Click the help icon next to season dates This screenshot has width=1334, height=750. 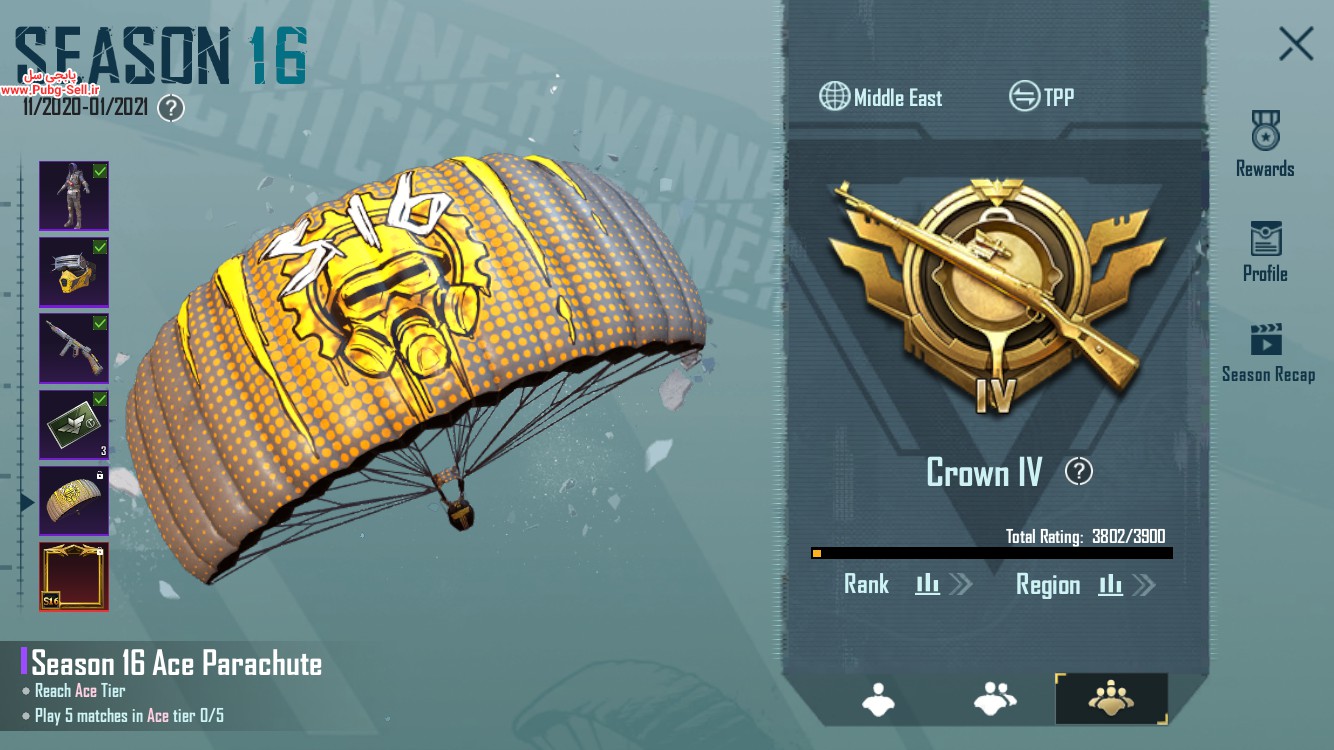point(171,107)
